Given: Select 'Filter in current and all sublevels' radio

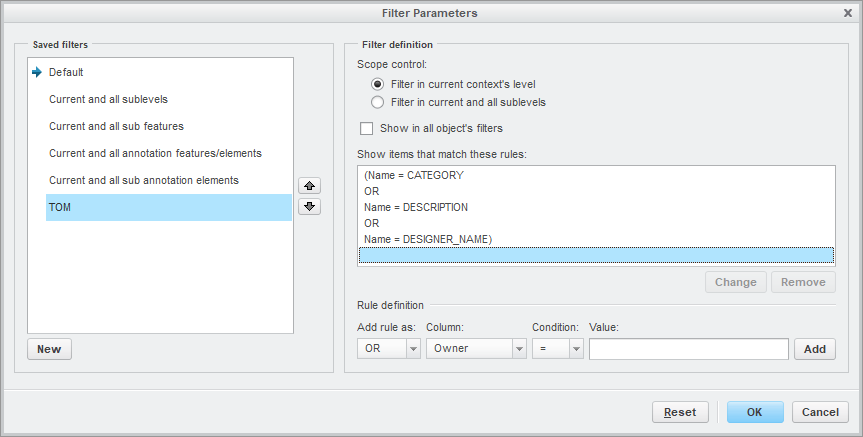Looking at the screenshot, I should tap(378, 102).
